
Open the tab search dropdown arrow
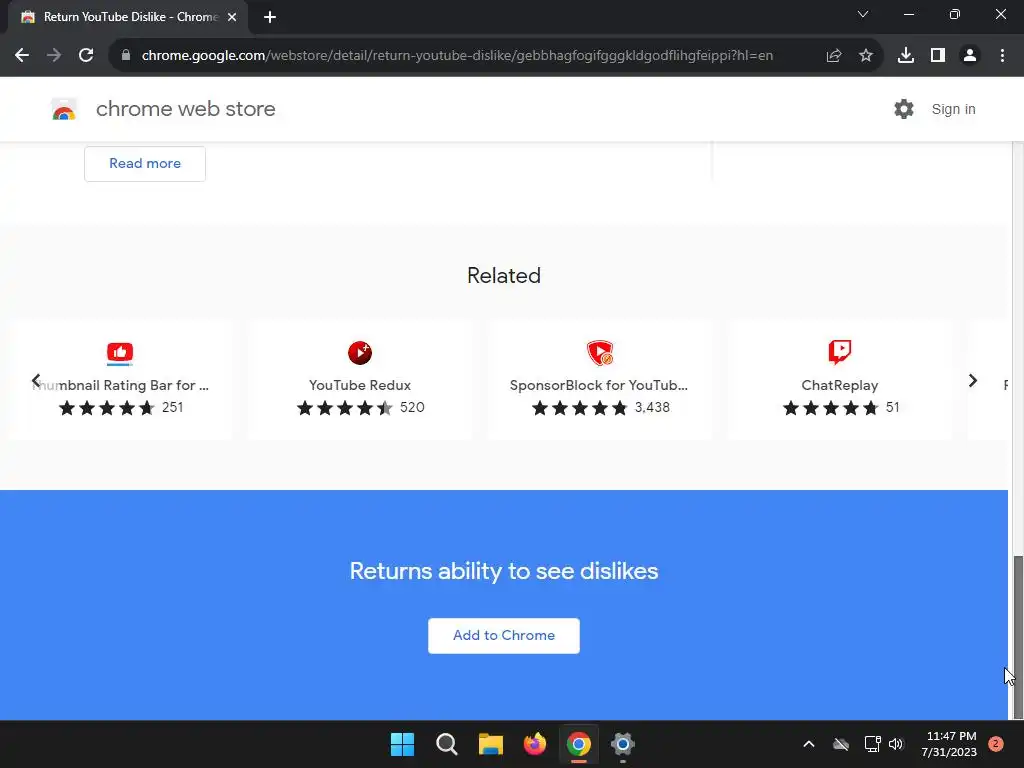863,14
